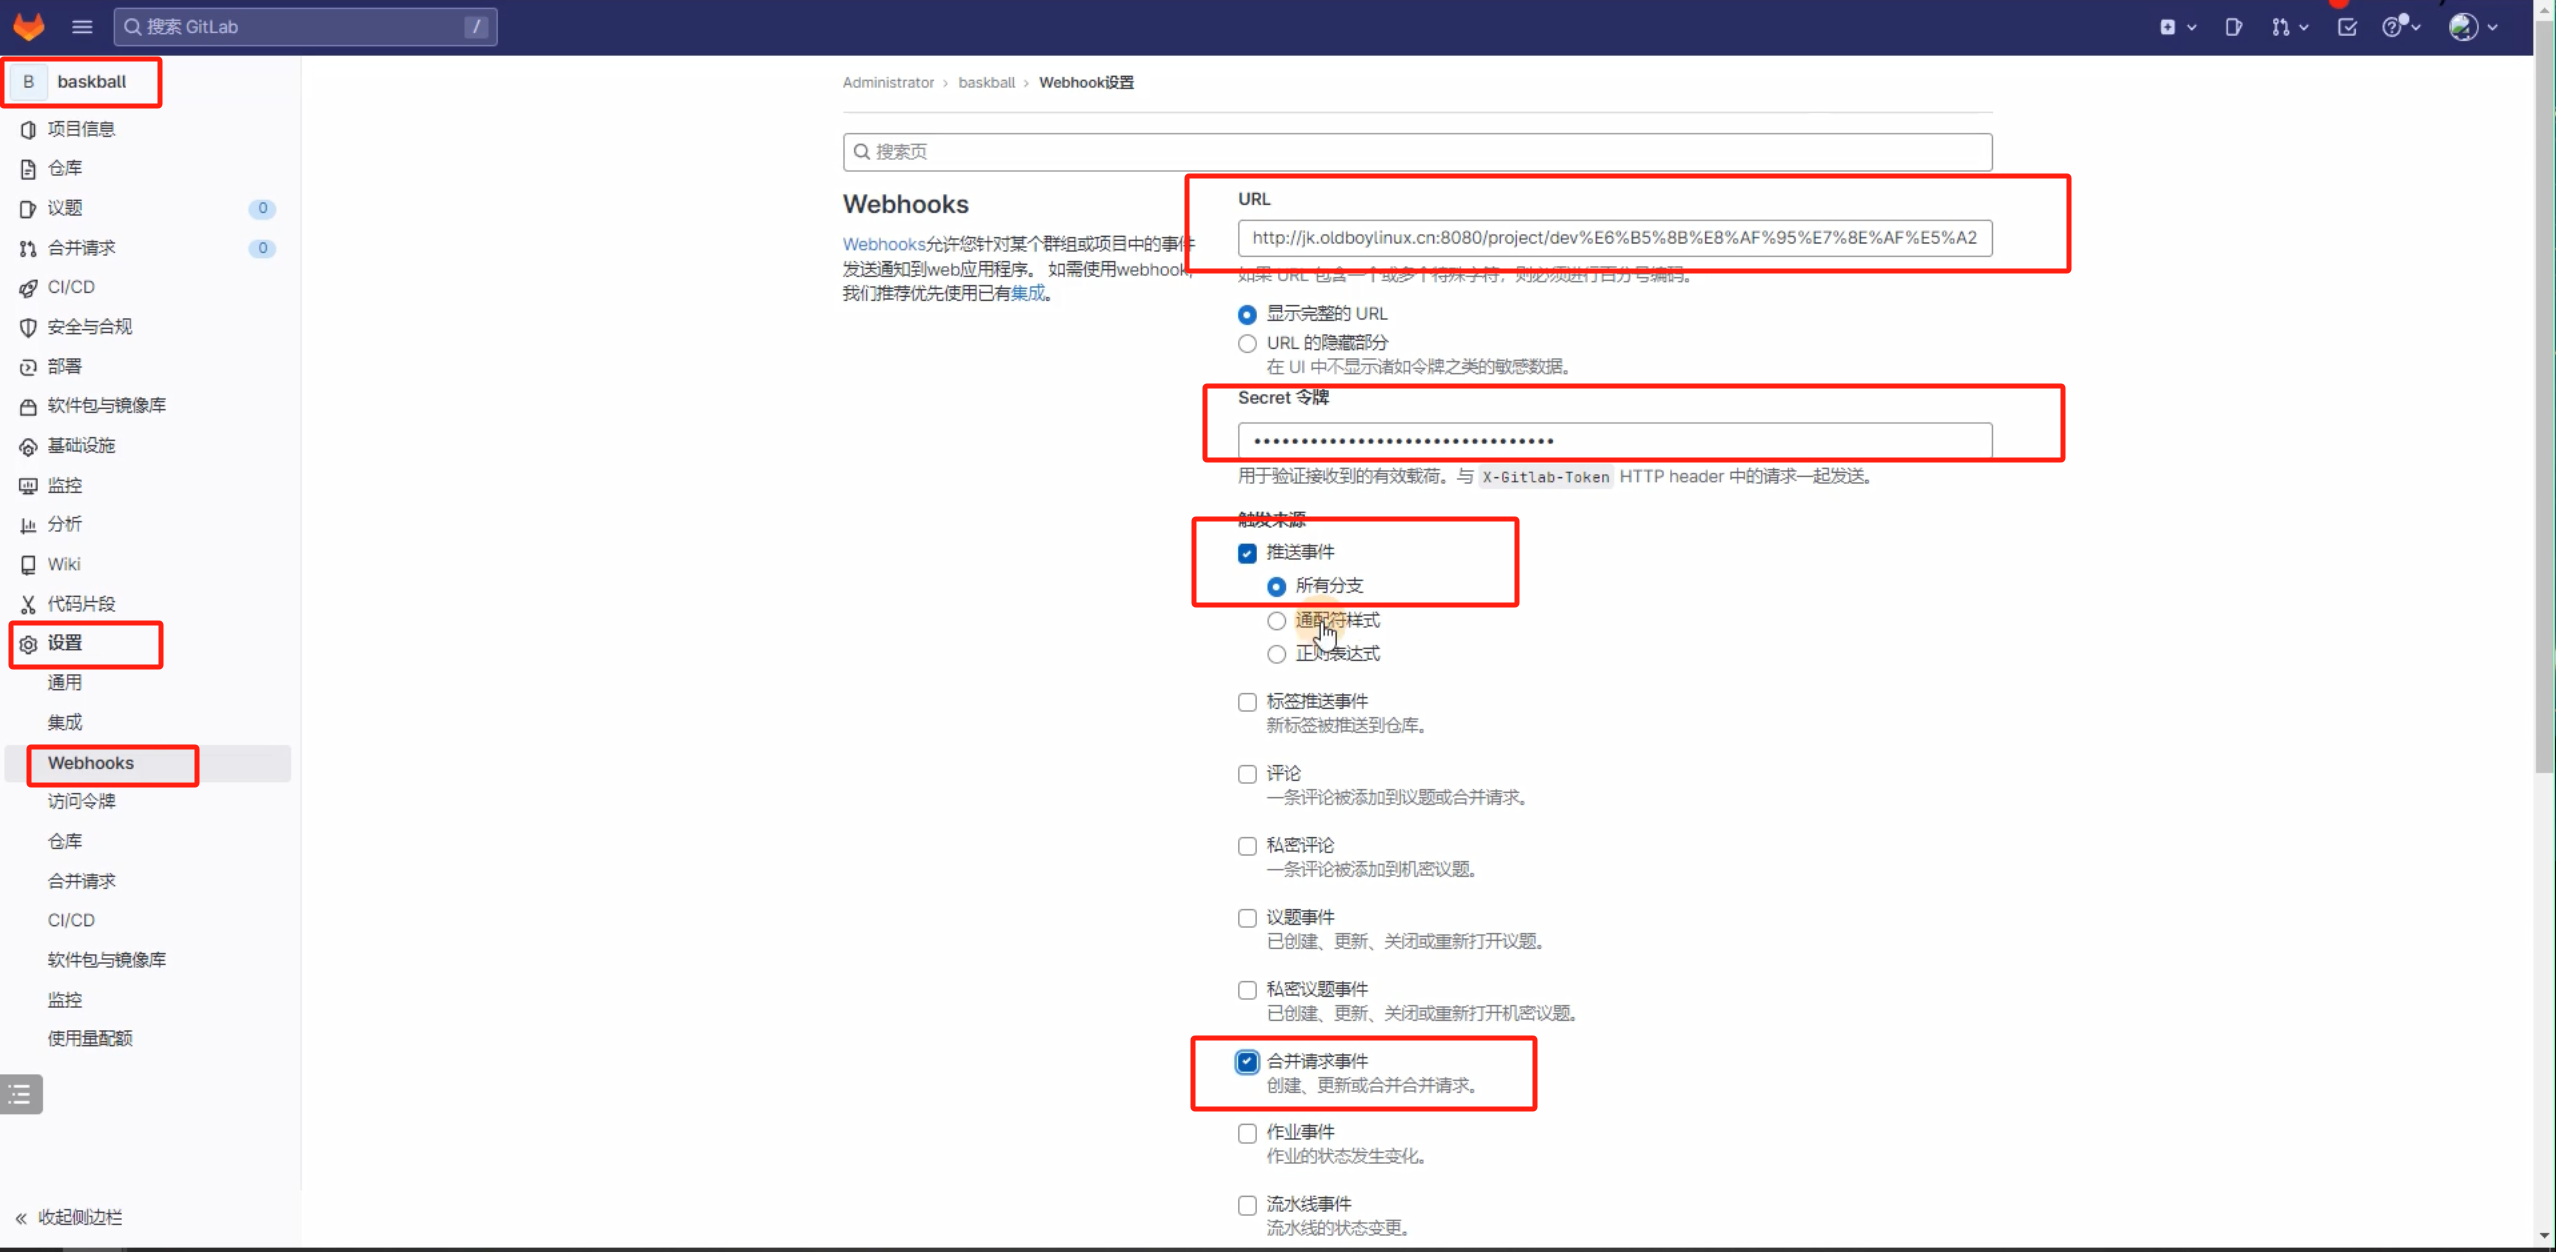The width and height of the screenshot is (2556, 1252).
Task: Open the issues icon in top bar
Action: point(2233,27)
